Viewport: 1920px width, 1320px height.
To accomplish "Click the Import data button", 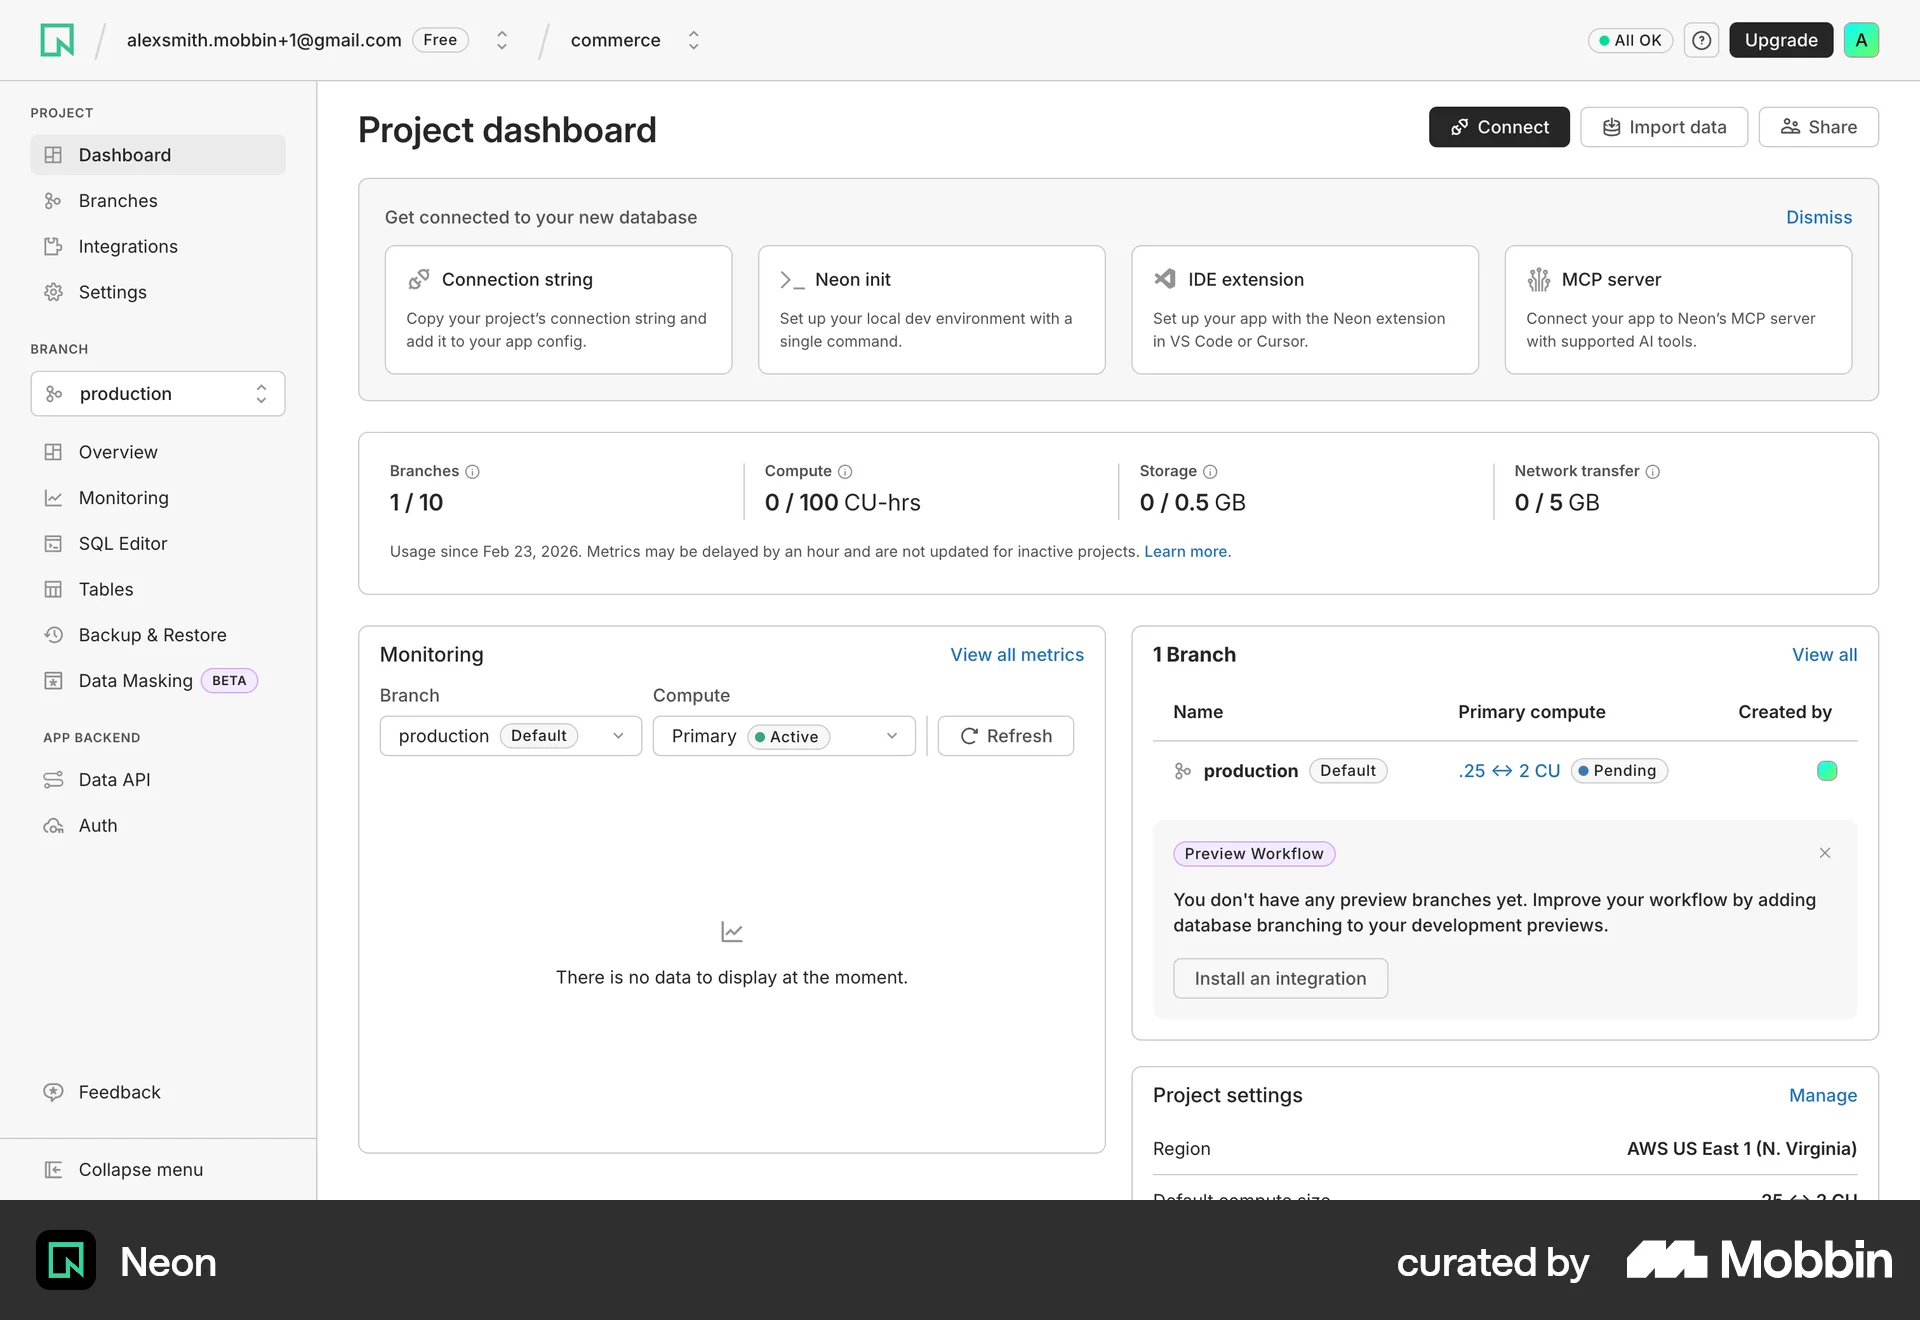I will click(1664, 127).
